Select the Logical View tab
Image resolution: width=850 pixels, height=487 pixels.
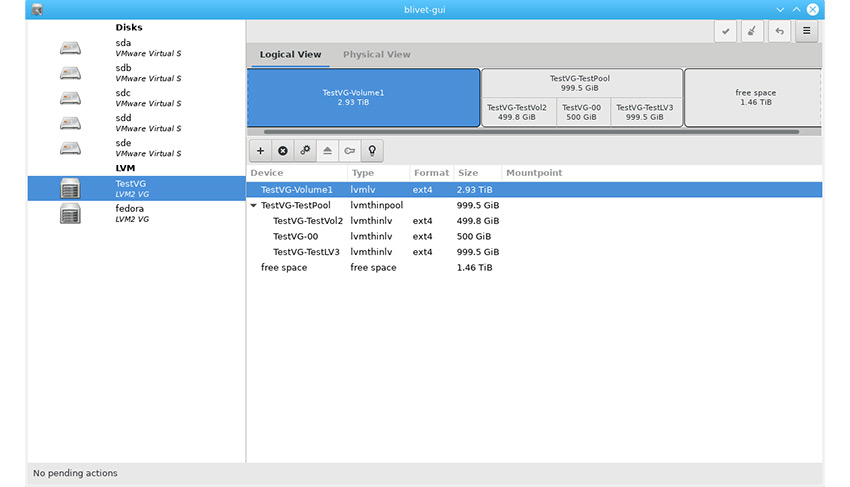click(290, 55)
